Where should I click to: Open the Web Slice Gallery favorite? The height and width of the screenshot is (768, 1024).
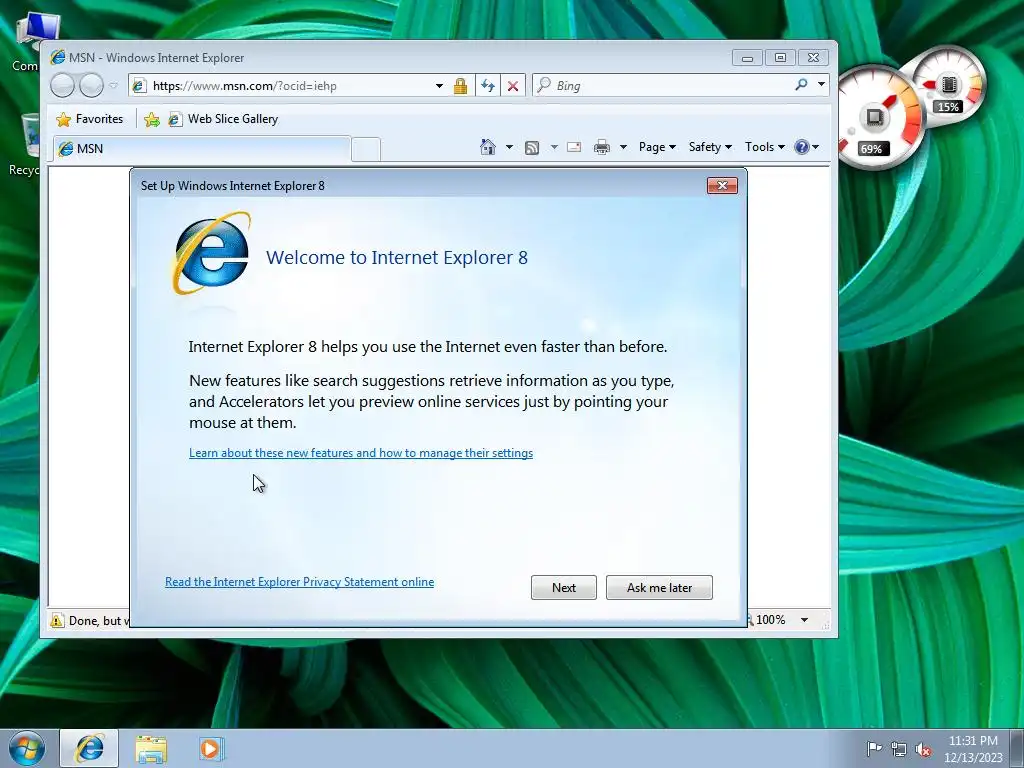point(223,119)
